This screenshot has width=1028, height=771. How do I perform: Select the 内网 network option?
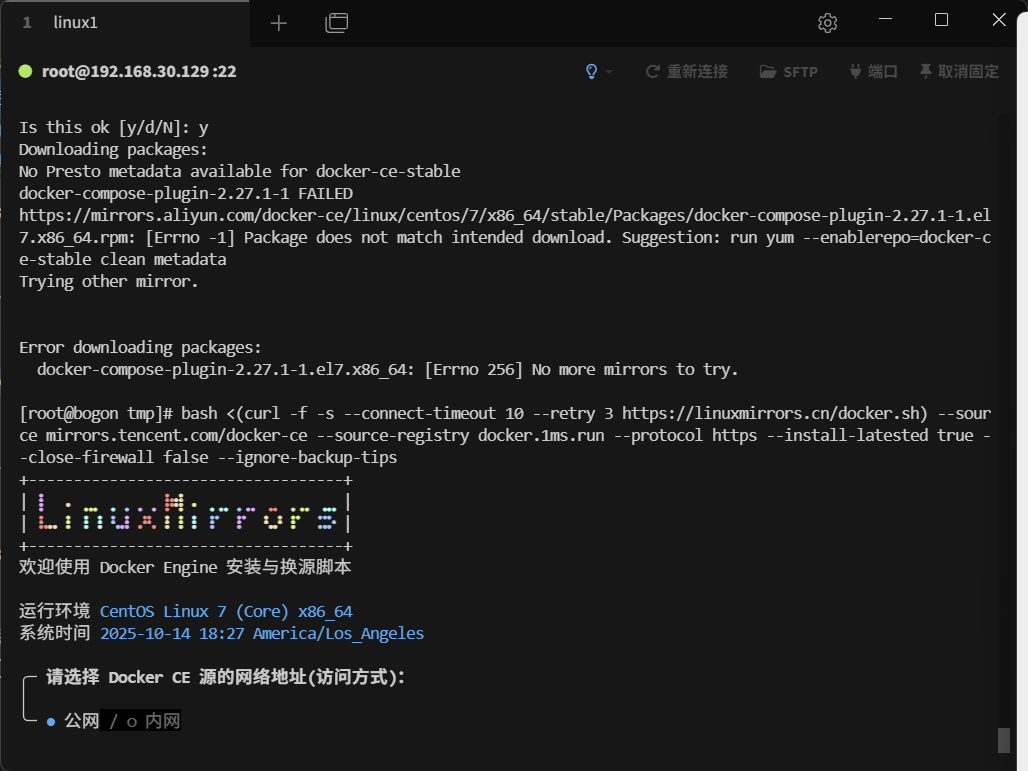(x=164, y=720)
